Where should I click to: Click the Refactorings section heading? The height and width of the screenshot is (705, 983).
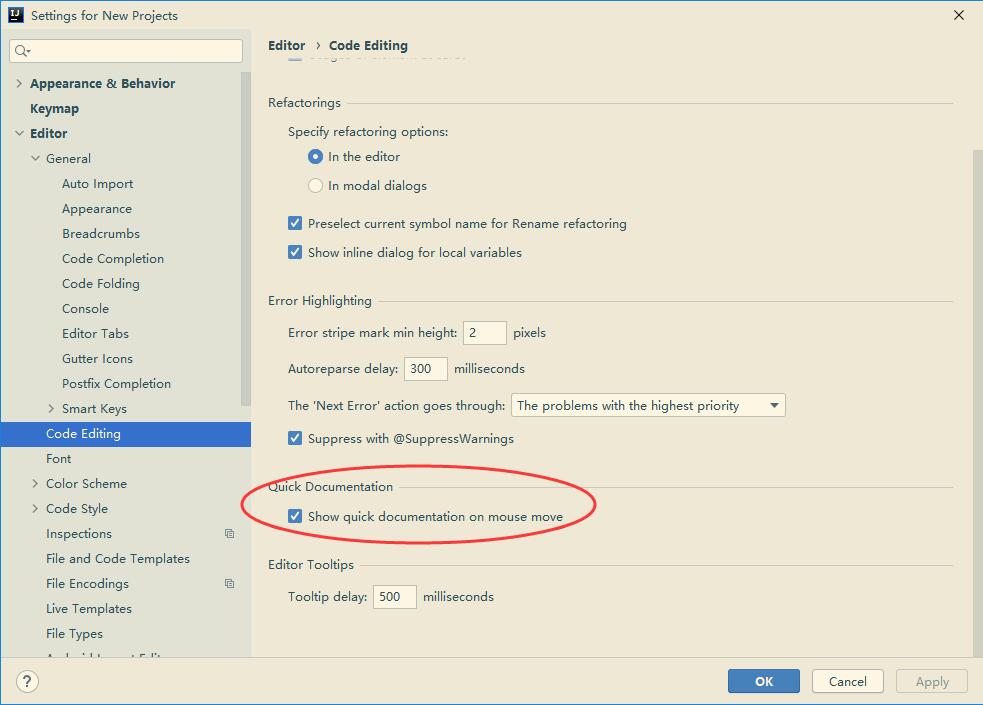(x=304, y=102)
